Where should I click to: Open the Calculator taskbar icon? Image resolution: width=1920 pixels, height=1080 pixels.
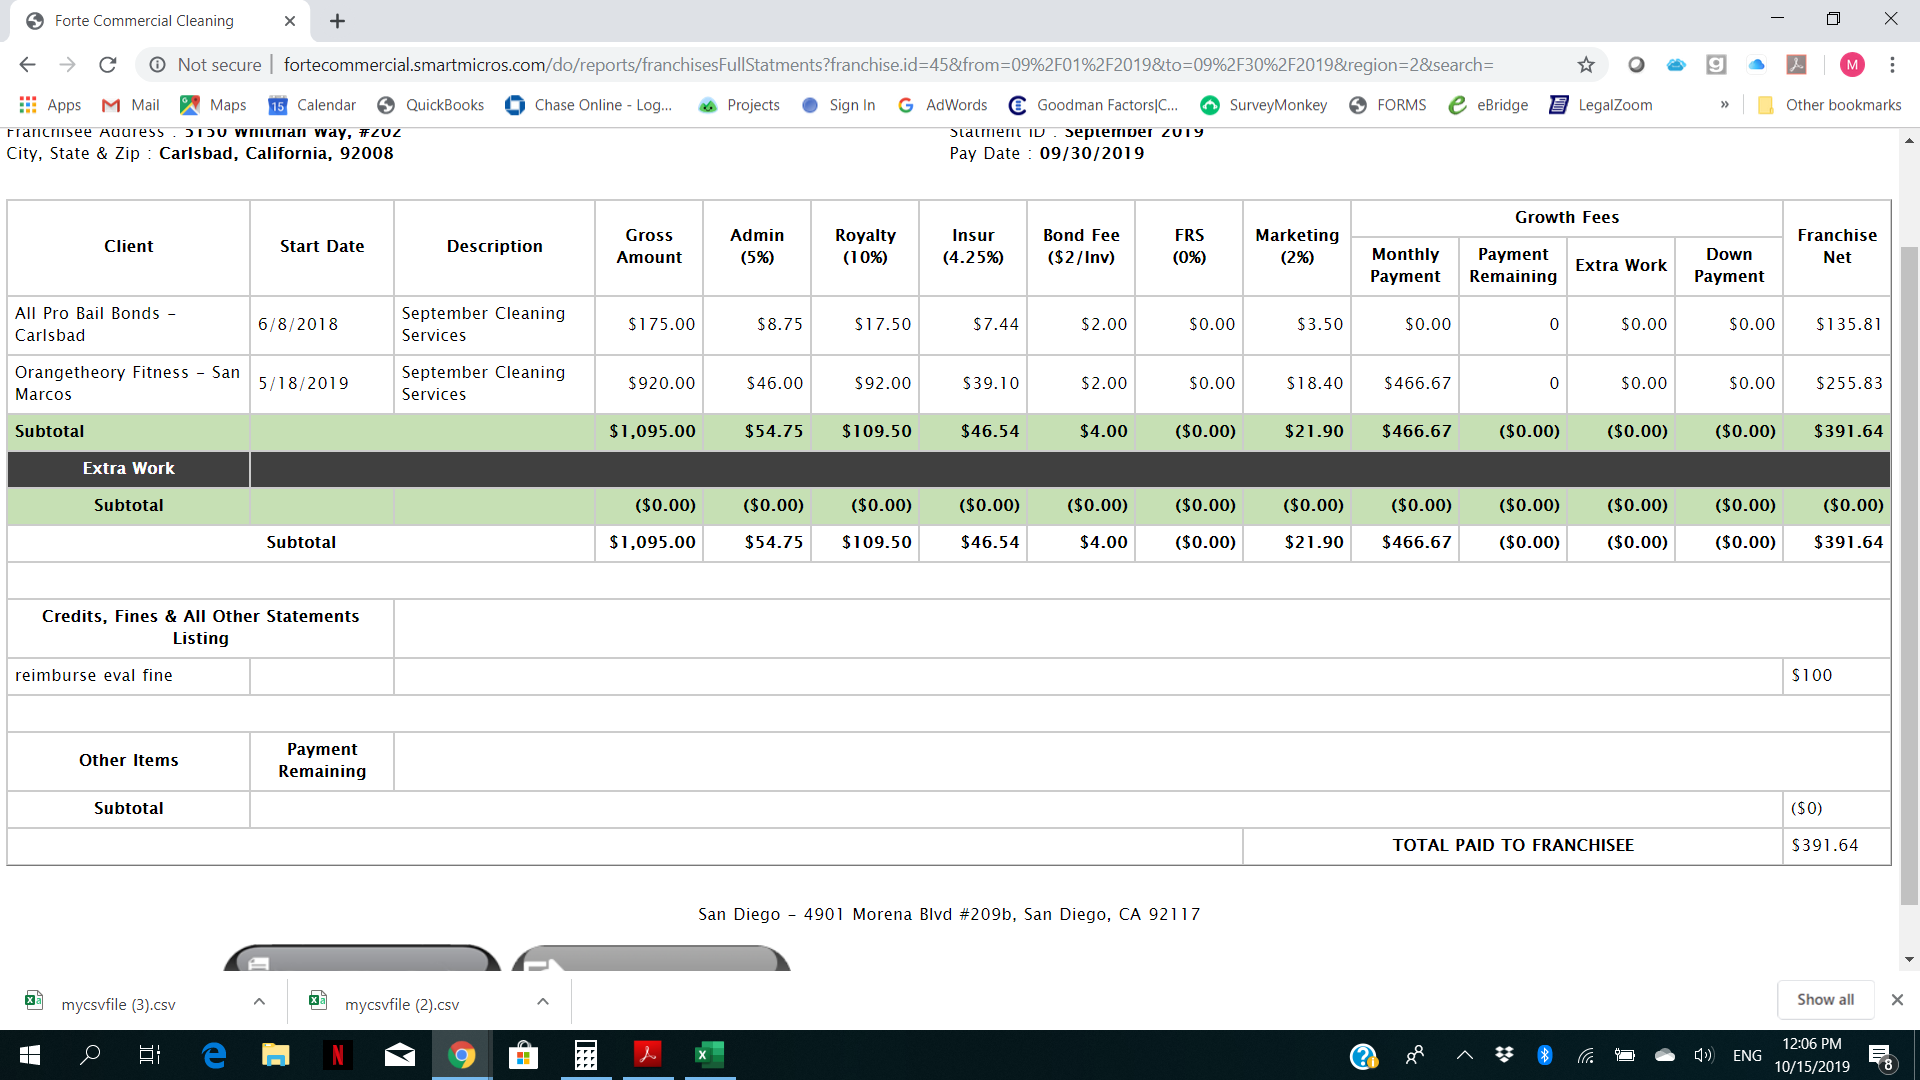[x=586, y=1055]
